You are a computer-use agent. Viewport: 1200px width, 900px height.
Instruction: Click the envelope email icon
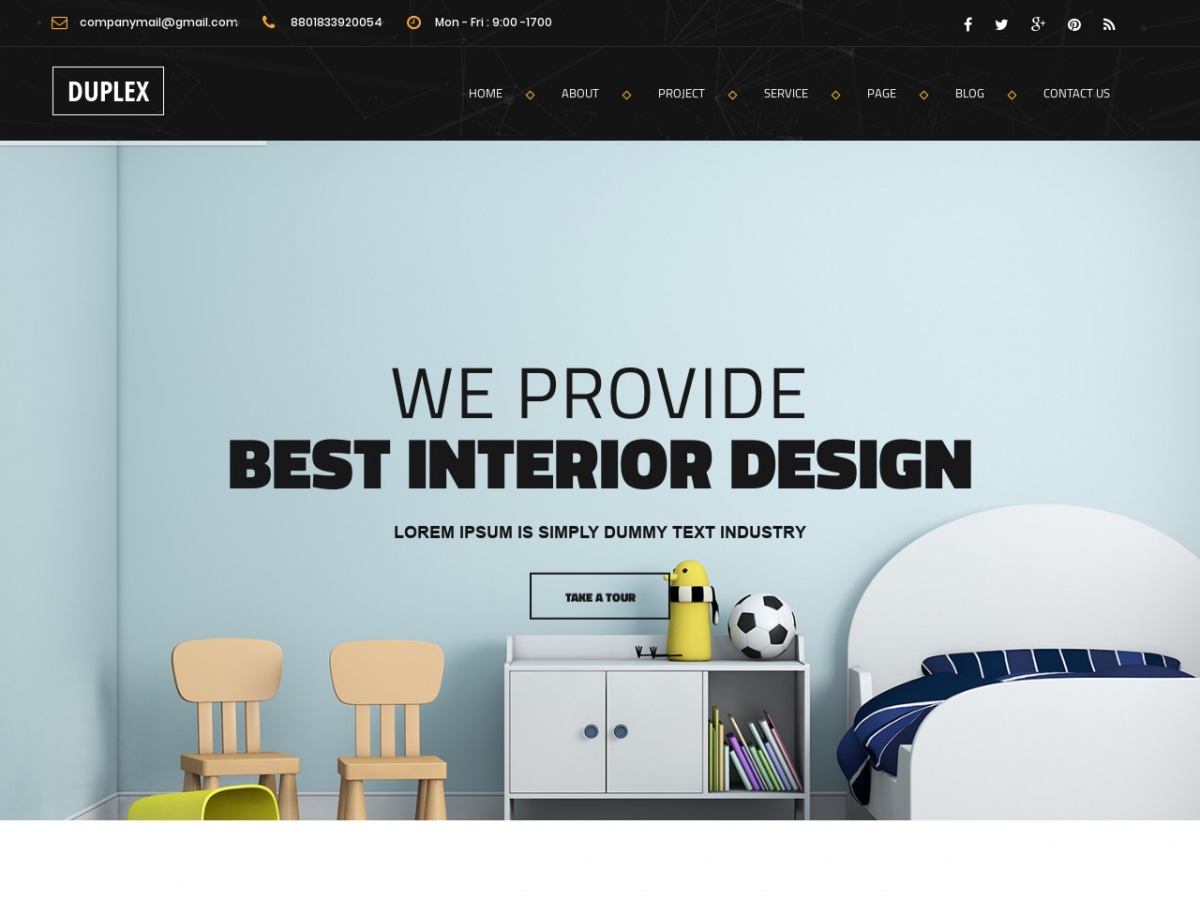59,22
